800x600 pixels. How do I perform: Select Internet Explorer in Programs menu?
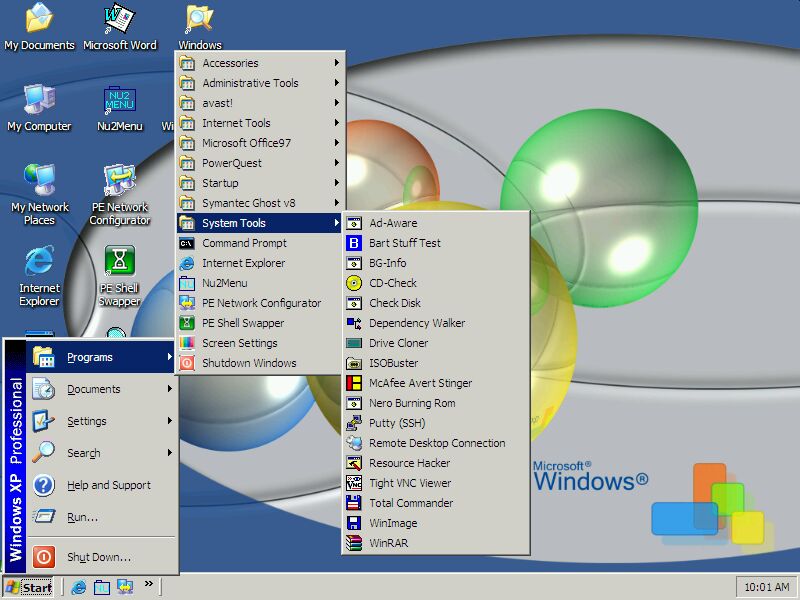(259, 263)
